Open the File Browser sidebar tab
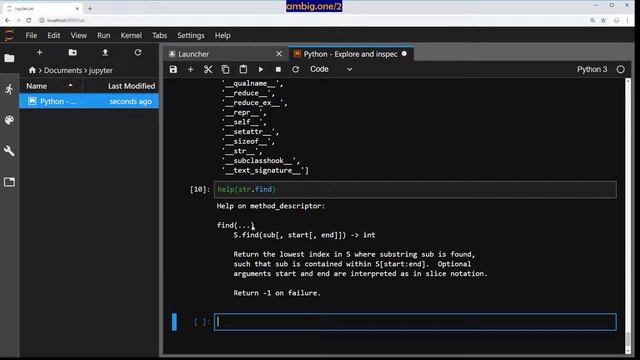 pyautogui.click(x=9, y=58)
